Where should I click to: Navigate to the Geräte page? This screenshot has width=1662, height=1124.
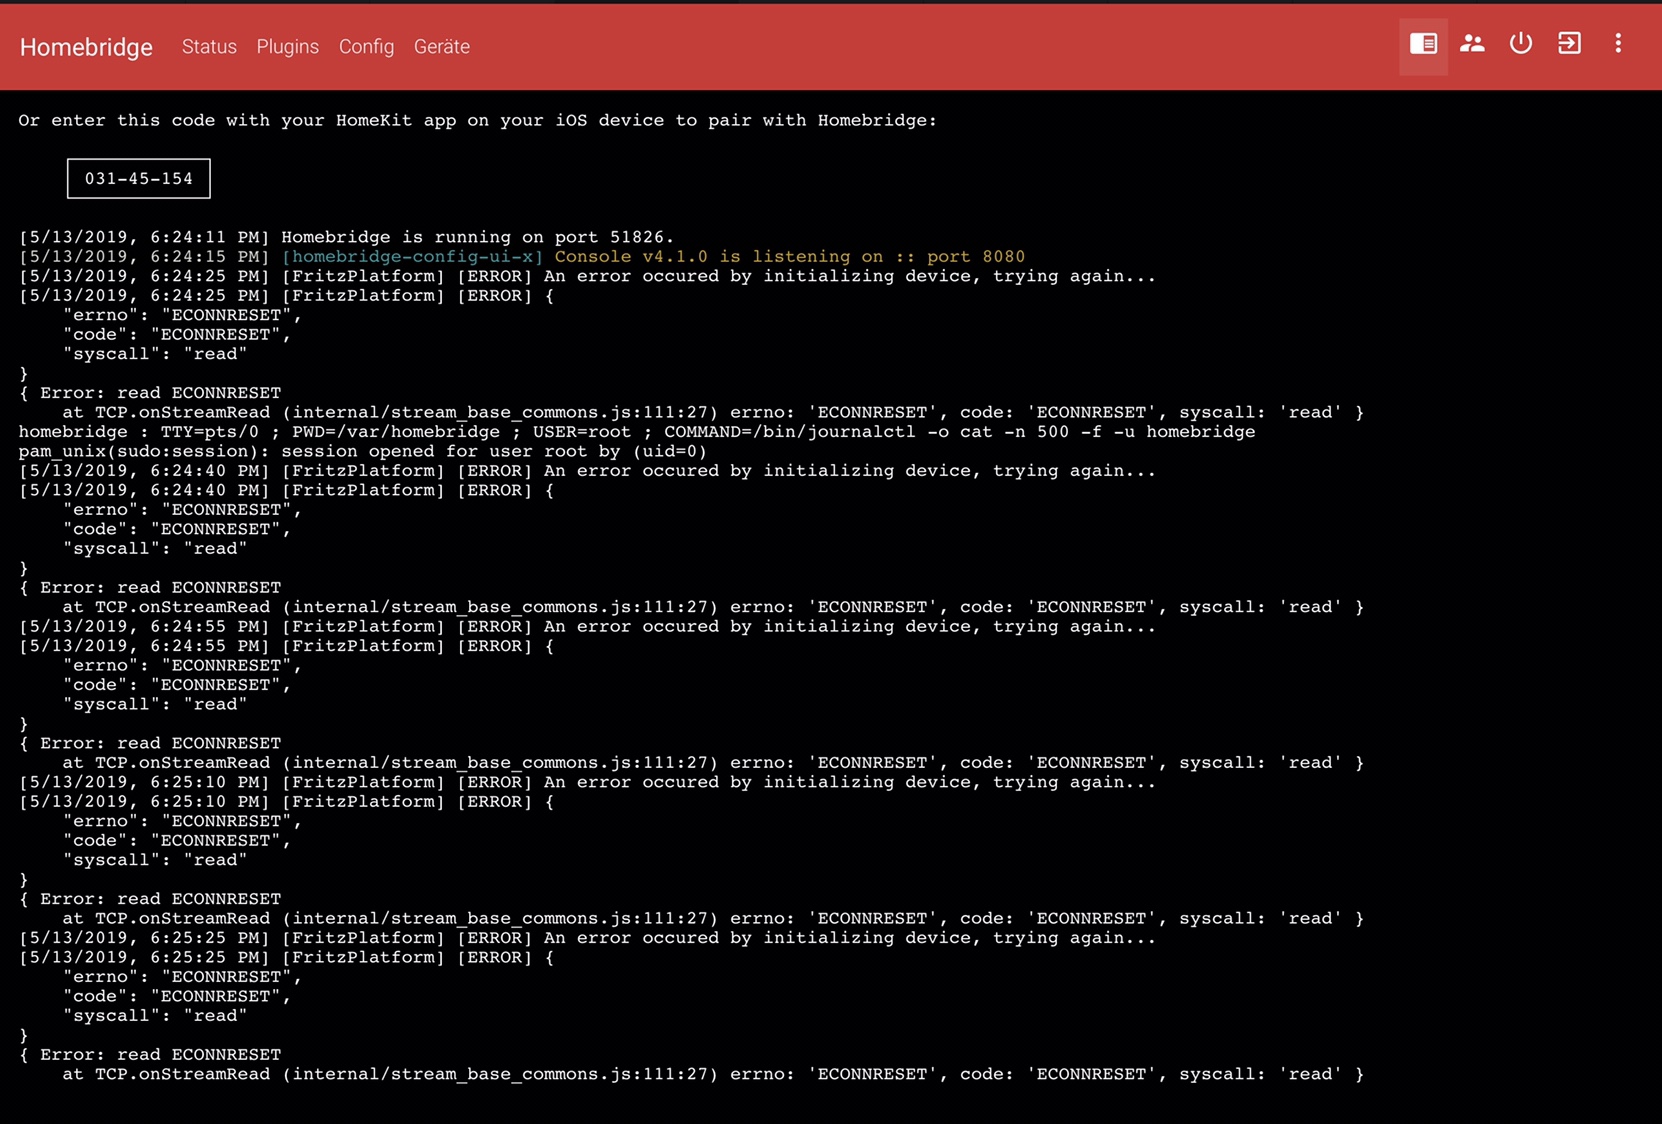click(x=441, y=47)
